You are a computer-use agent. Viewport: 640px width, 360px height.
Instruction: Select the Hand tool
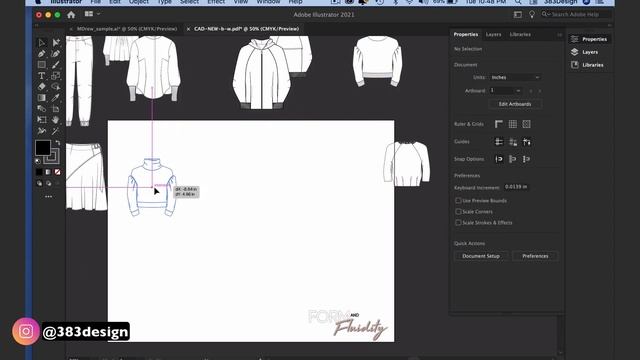(56, 120)
